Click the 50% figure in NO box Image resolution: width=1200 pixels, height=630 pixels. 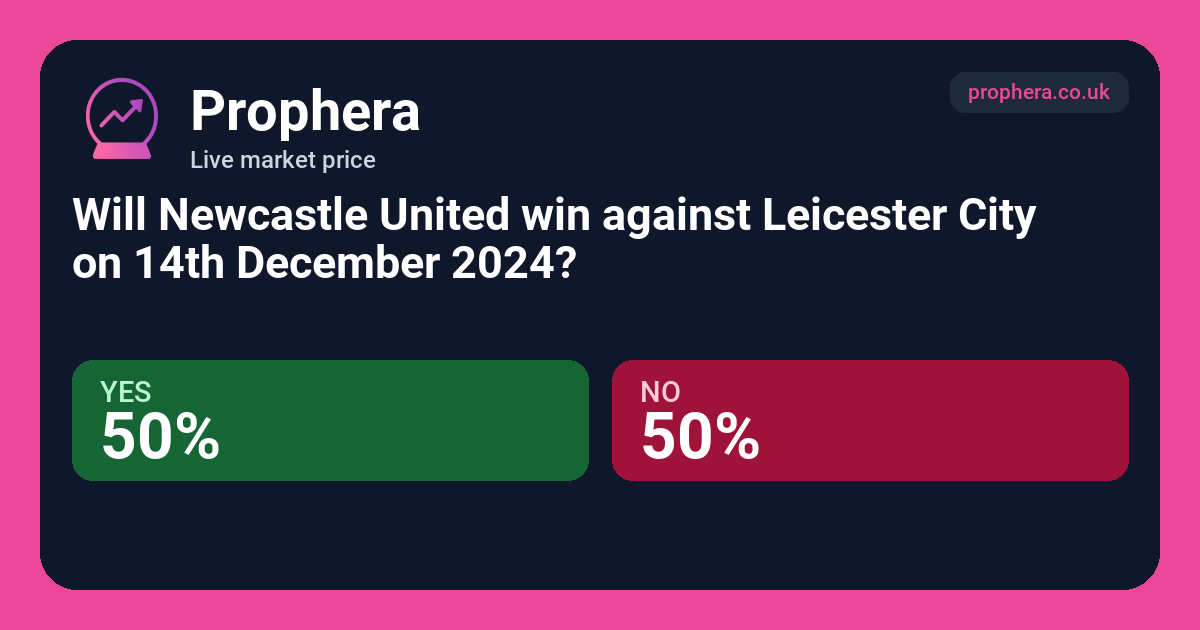click(700, 437)
